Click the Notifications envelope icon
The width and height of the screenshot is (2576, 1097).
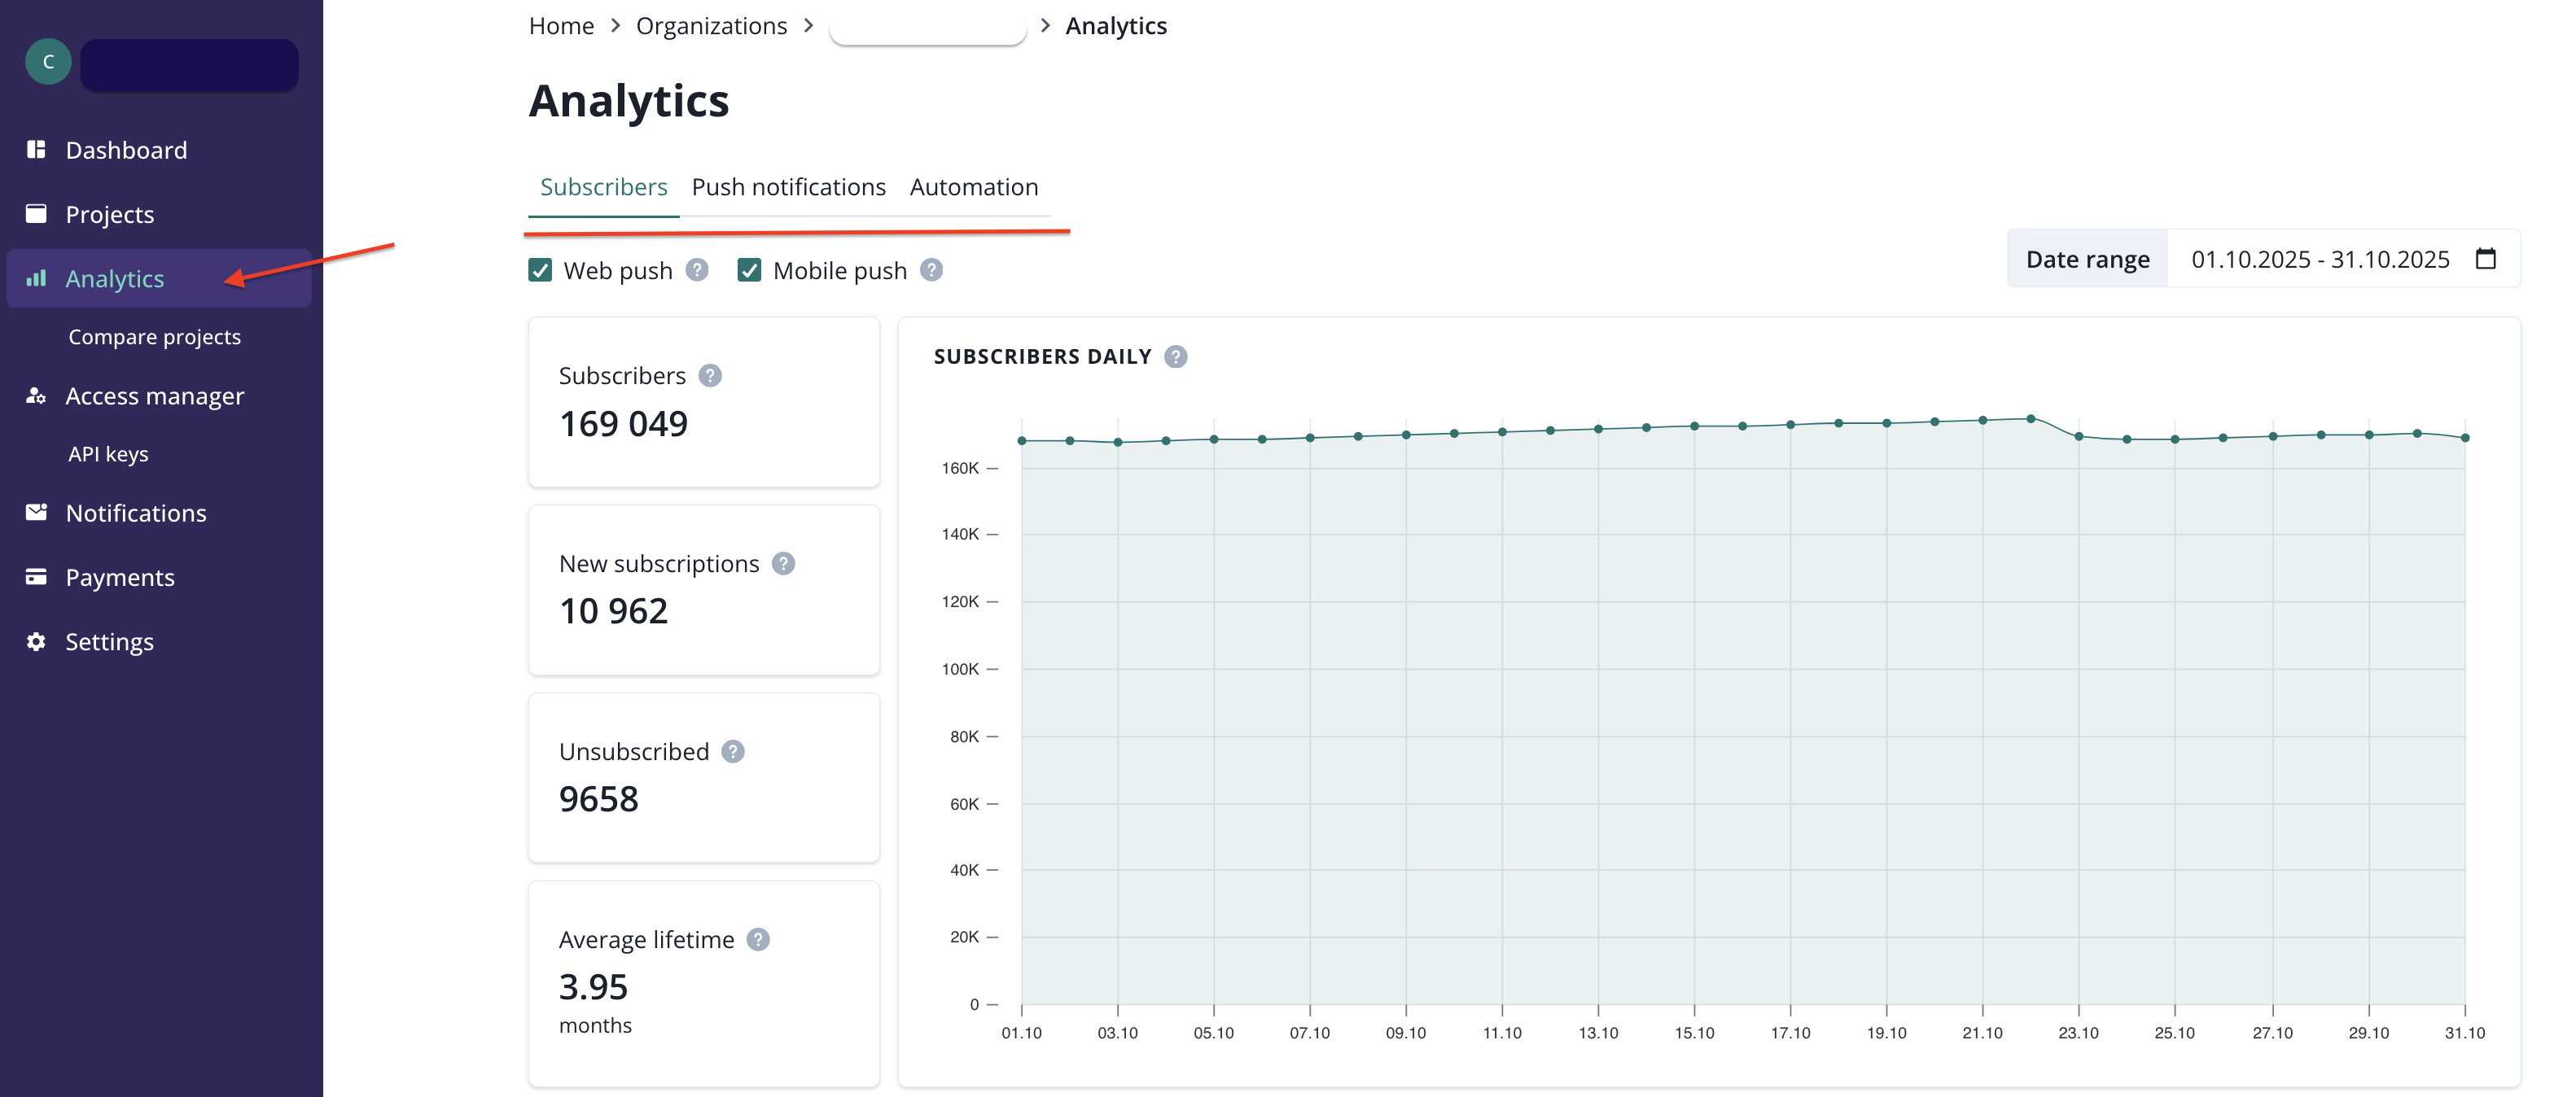tap(36, 513)
